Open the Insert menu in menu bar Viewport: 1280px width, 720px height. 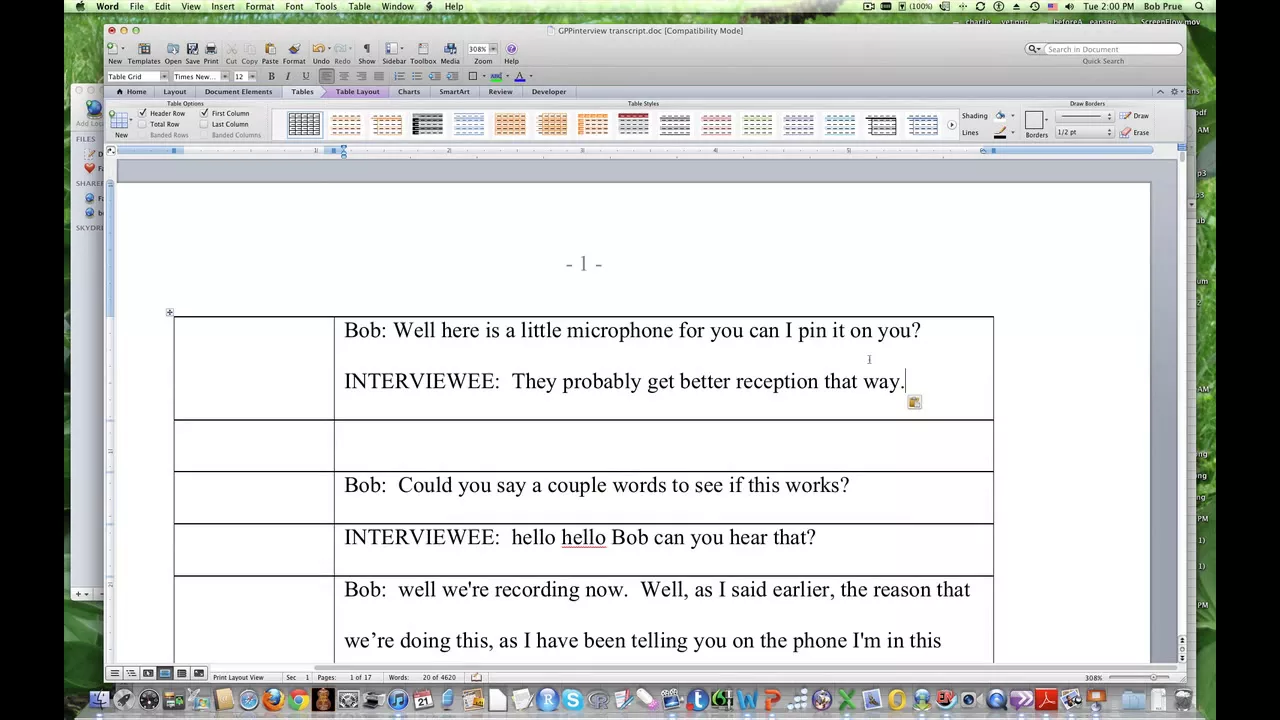223,7
